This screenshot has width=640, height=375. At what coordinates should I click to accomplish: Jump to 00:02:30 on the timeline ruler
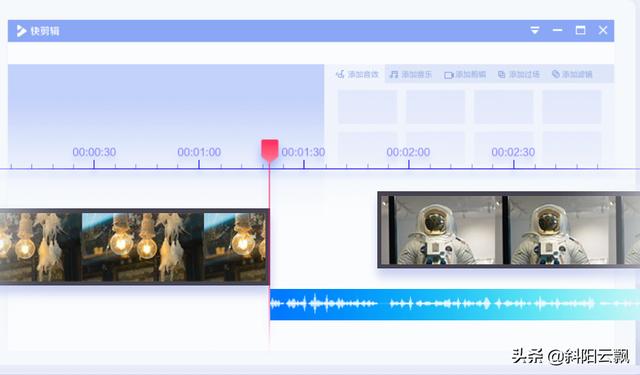(x=513, y=152)
